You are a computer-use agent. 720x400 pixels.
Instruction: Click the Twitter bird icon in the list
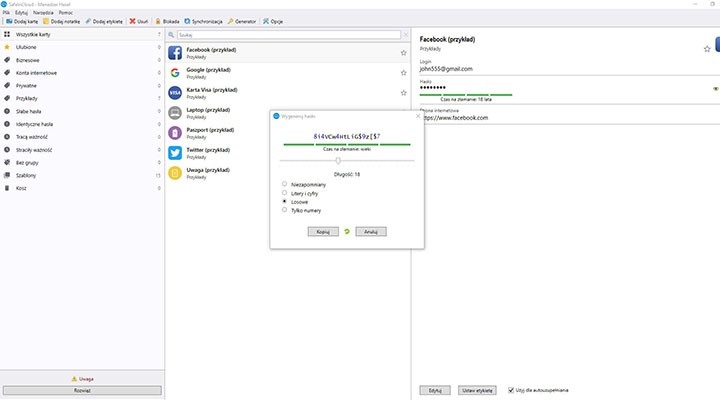point(175,152)
